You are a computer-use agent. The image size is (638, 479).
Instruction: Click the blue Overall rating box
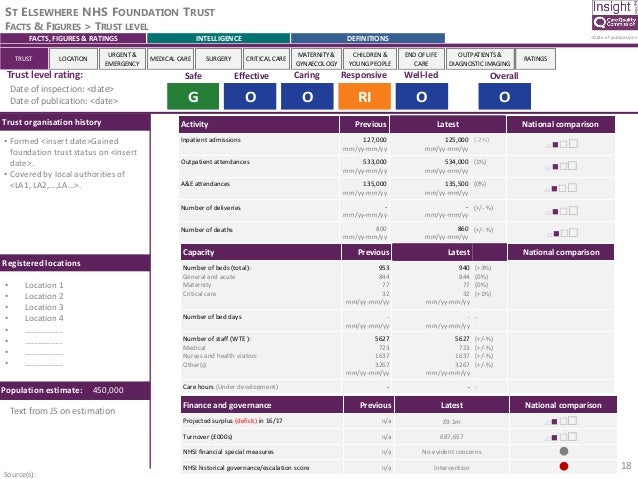(x=505, y=96)
